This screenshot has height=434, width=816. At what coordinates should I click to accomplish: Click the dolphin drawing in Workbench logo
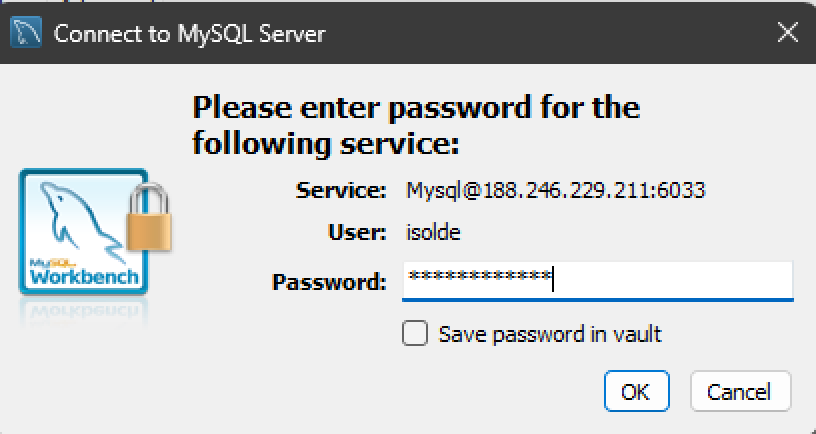click(82, 220)
